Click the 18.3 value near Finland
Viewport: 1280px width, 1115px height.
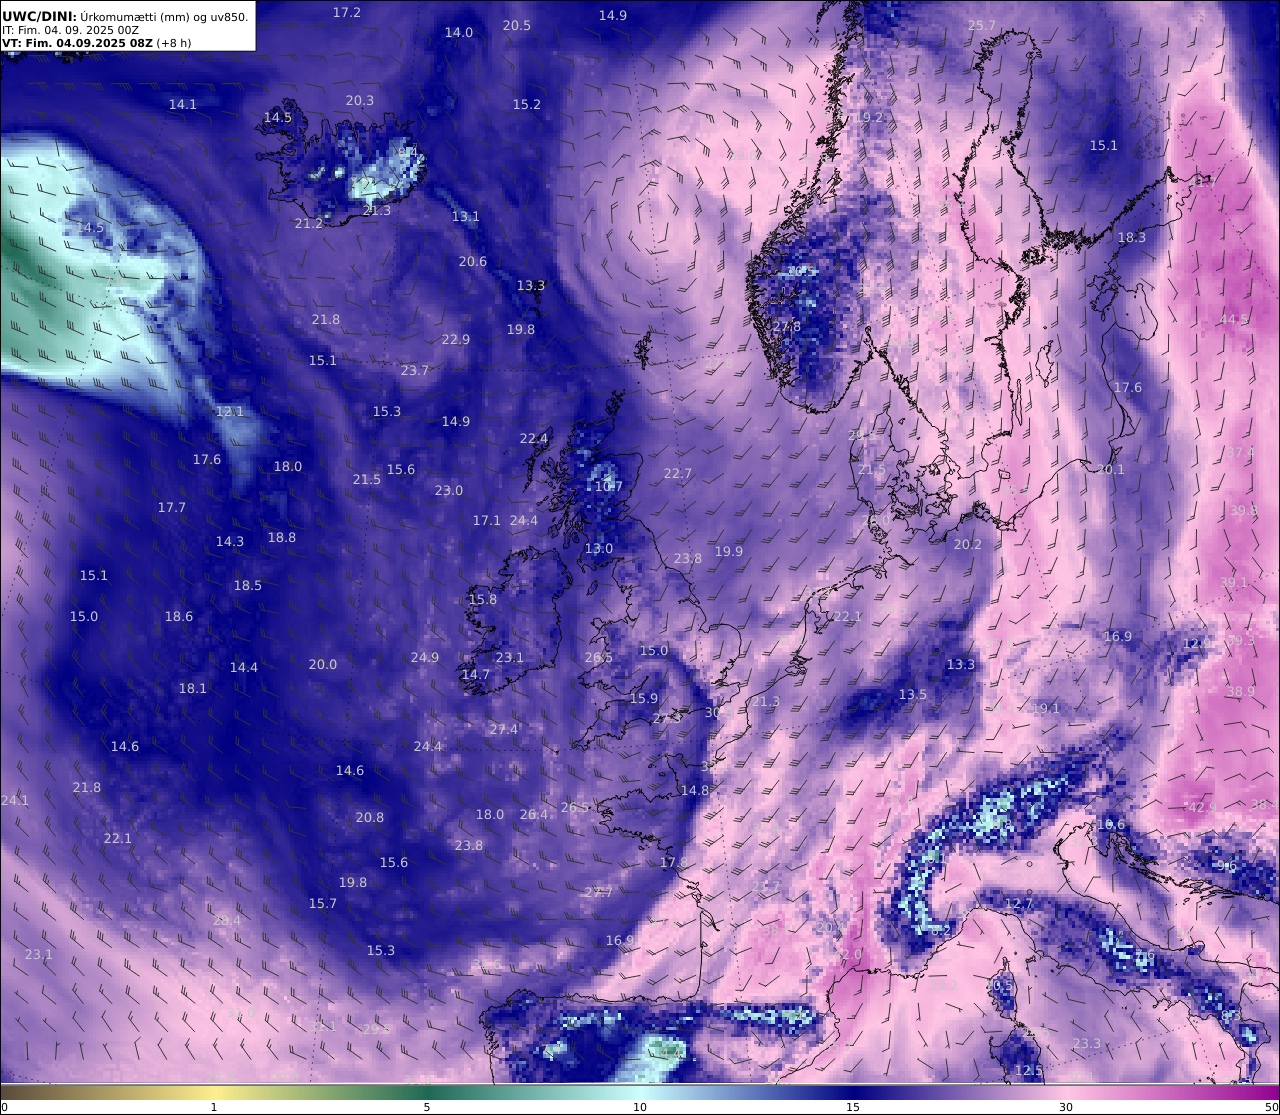tap(1132, 238)
